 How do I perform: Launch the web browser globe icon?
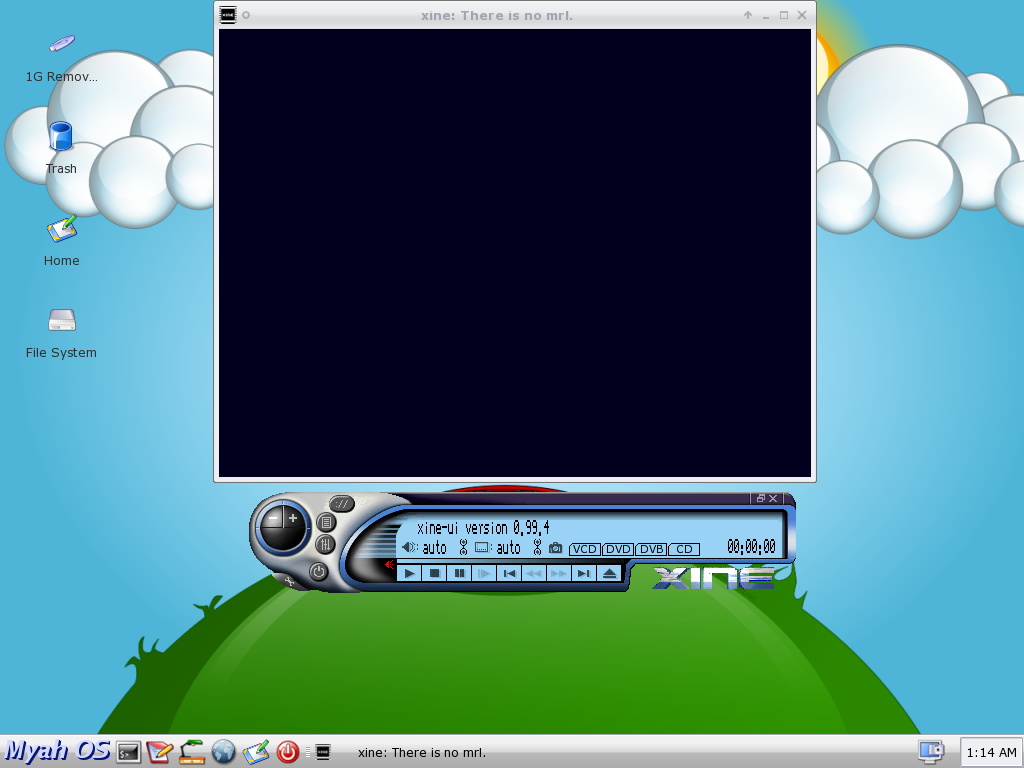pos(223,752)
